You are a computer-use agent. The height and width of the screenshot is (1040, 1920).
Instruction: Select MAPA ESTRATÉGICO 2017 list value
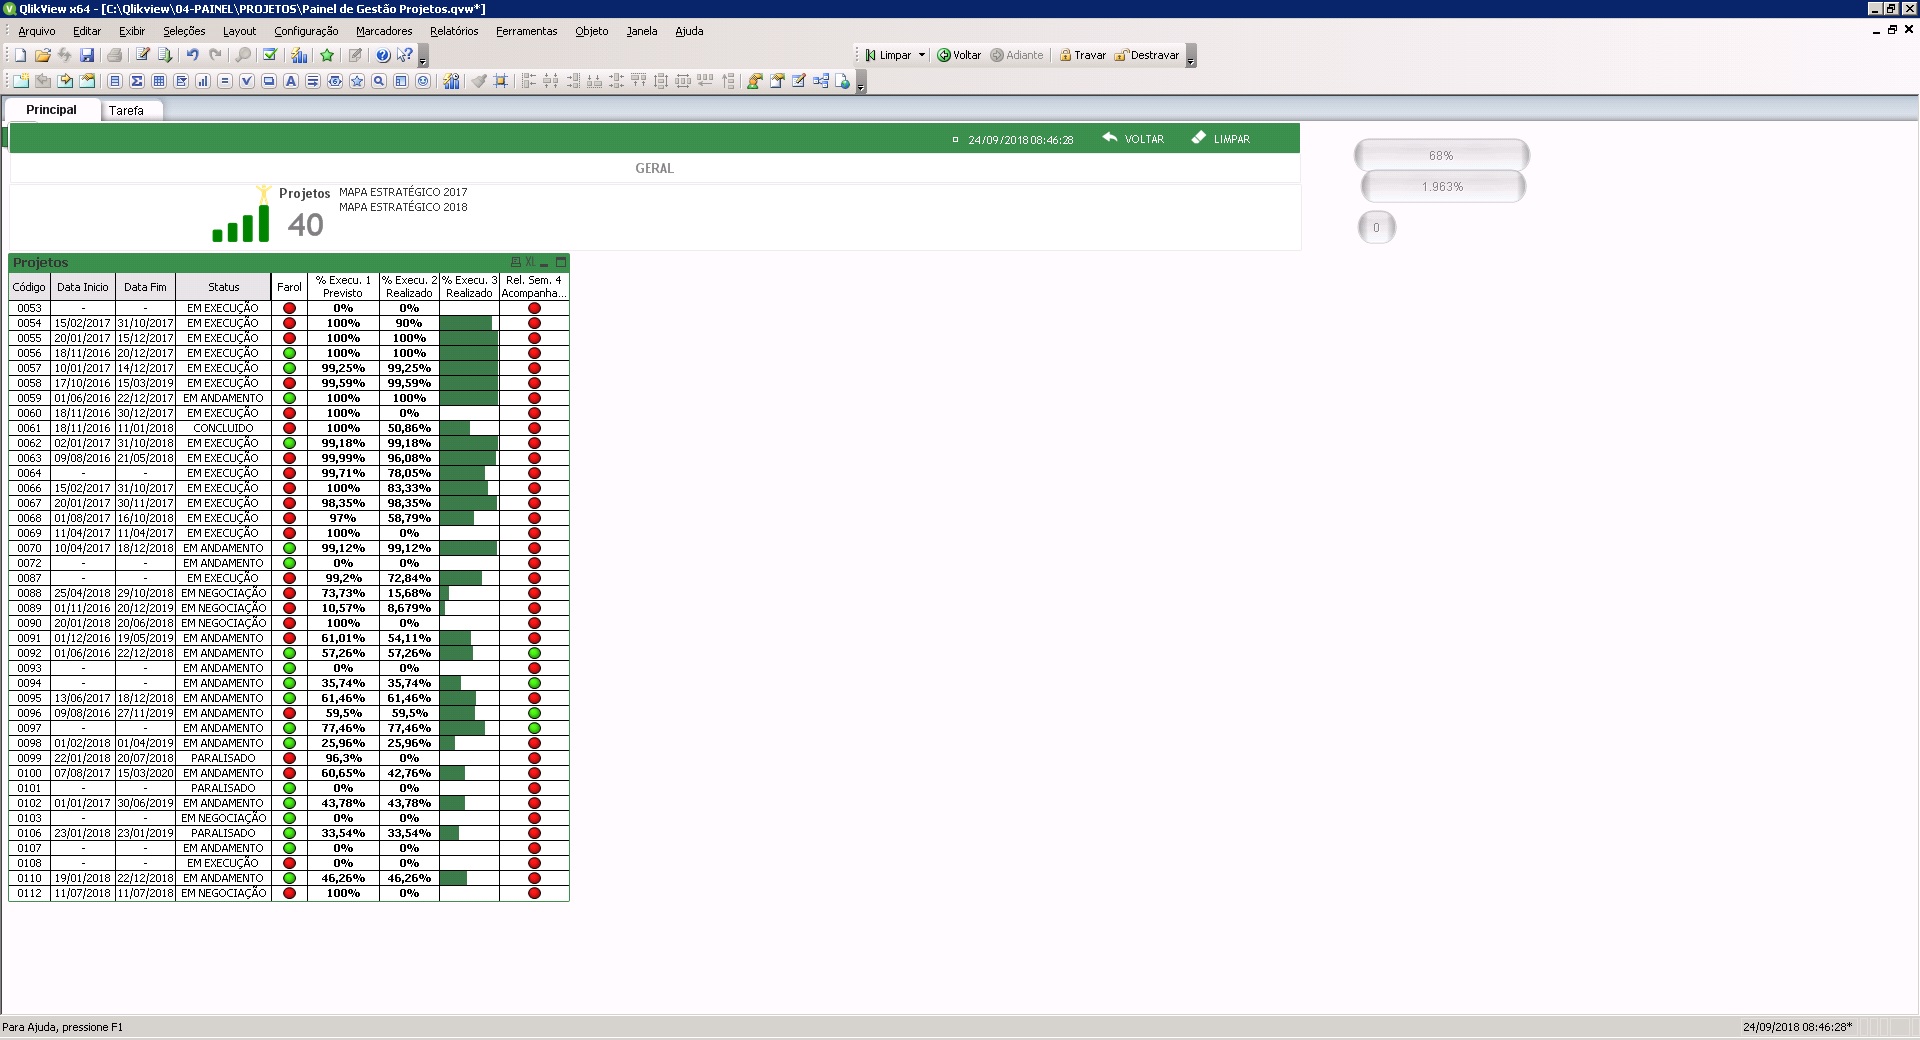tap(403, 192)
